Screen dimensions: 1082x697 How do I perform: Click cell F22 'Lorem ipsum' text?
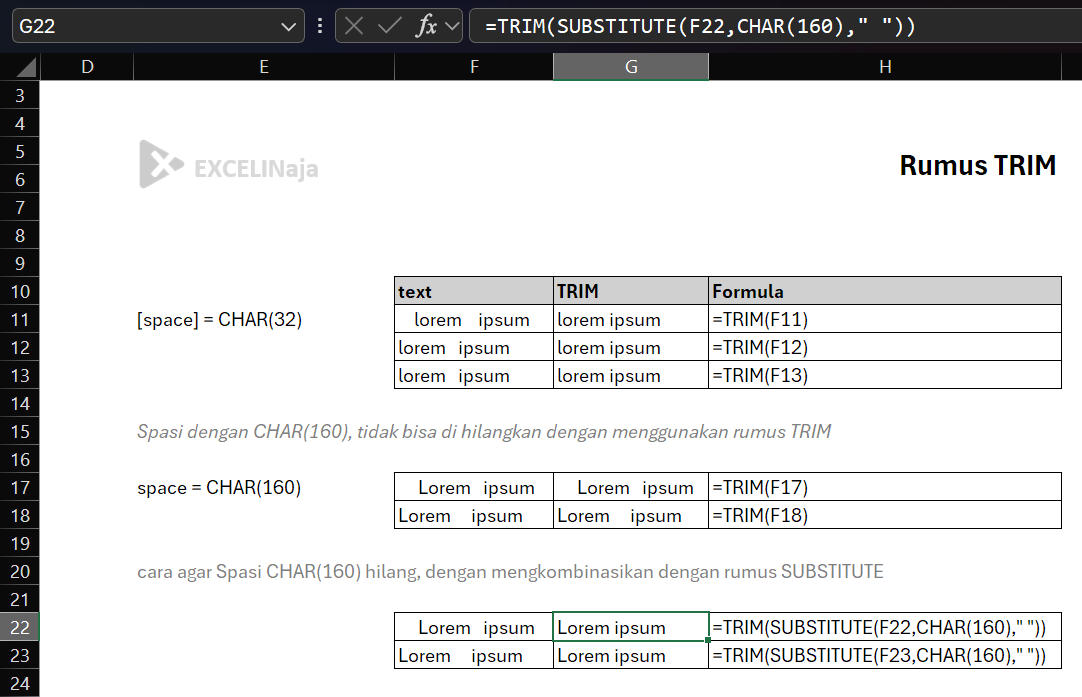[476, 628]
